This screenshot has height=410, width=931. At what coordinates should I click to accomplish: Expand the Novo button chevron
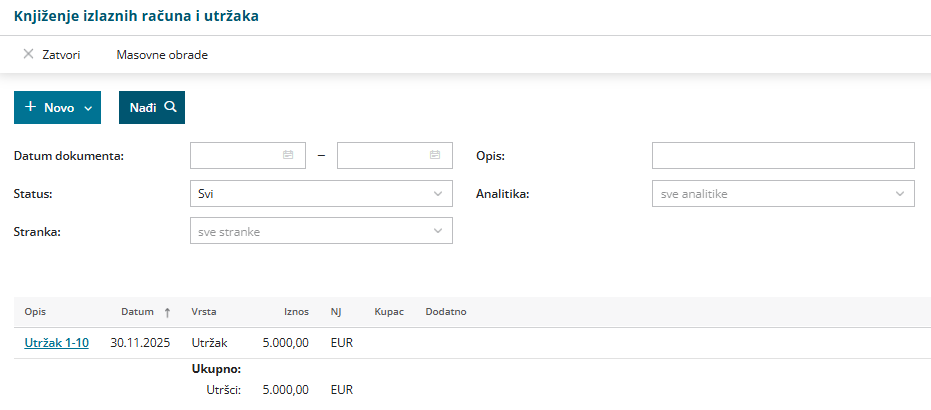[x=88, y=108]
